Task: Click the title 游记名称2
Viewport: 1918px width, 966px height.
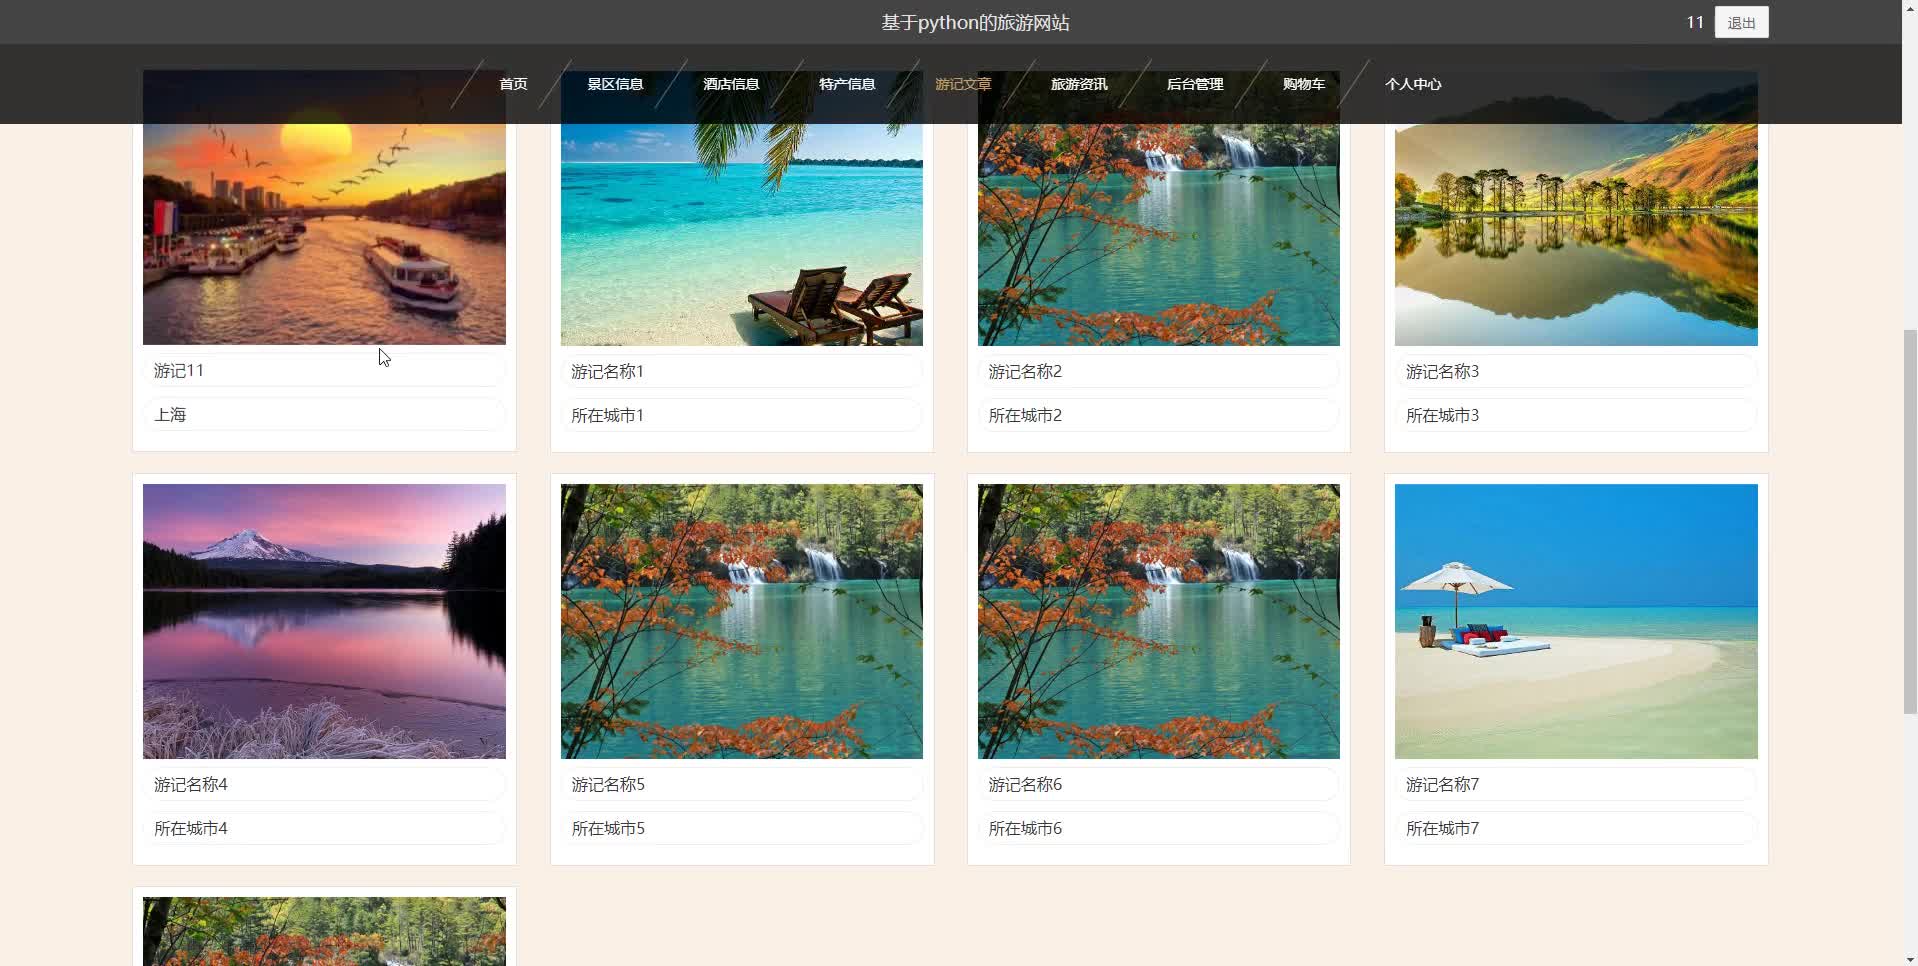Action: point(1025,372)
